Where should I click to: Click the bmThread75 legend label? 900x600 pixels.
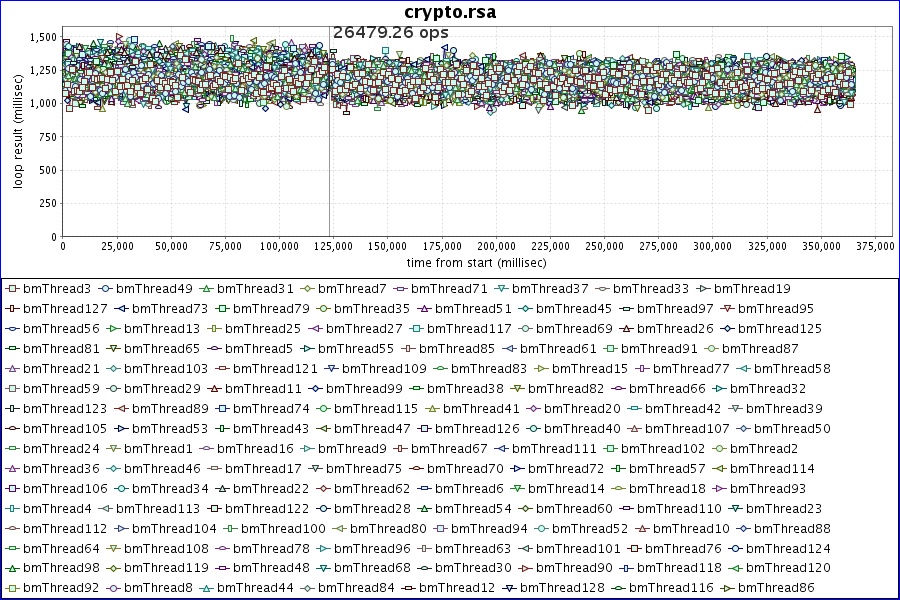click(x=364, y=469)
